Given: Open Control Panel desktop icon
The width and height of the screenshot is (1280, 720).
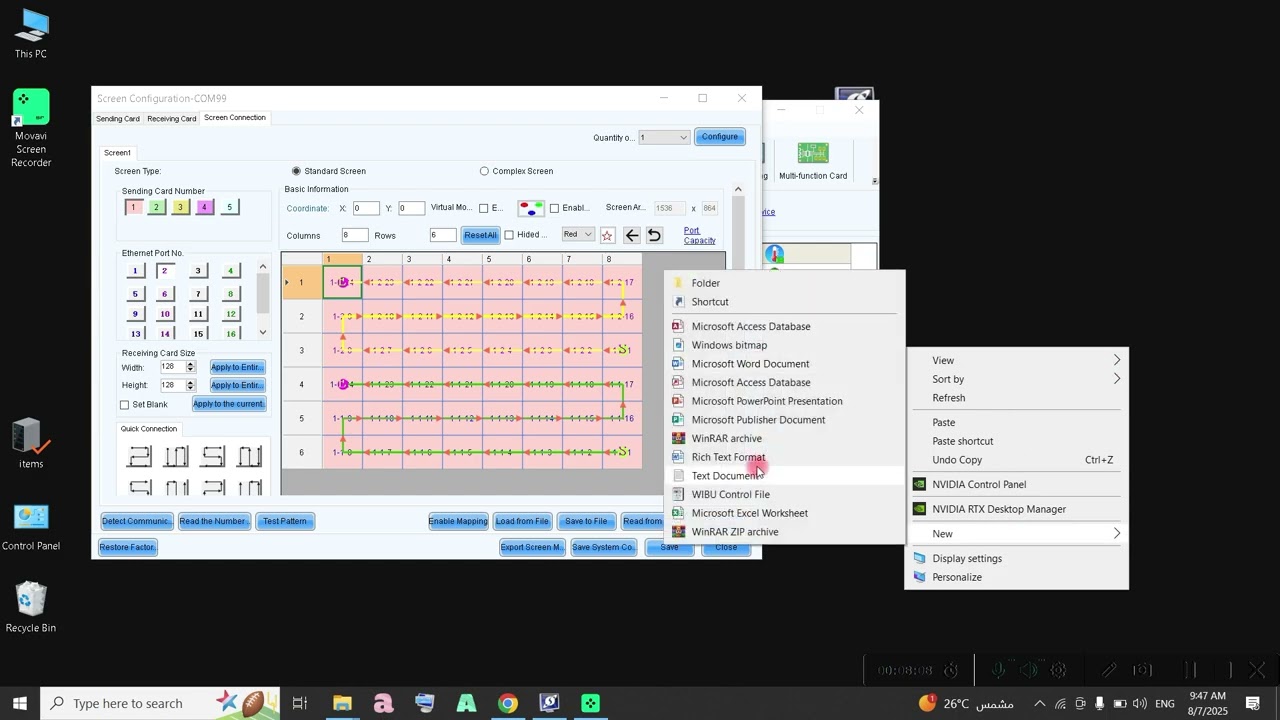Looking at the screenshot, I should point(31,527).
